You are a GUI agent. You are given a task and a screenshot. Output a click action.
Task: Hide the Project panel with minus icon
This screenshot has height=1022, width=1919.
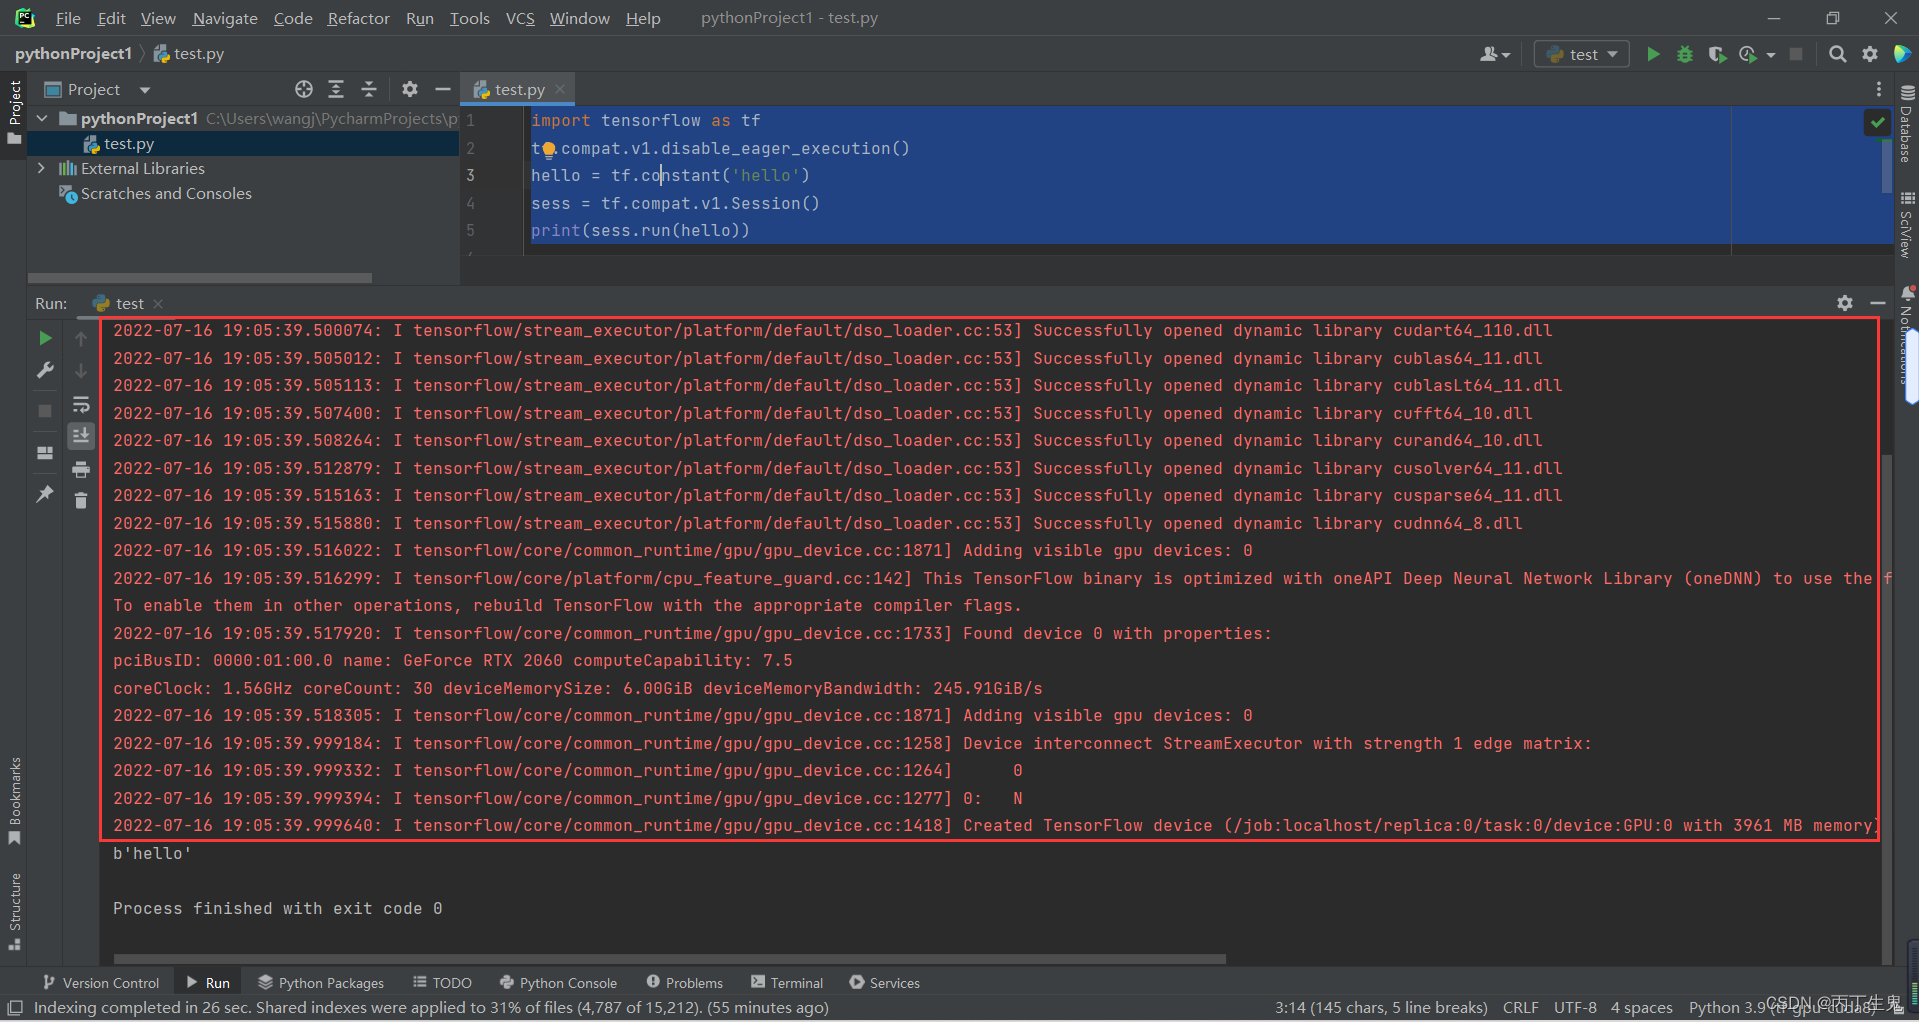443,89
